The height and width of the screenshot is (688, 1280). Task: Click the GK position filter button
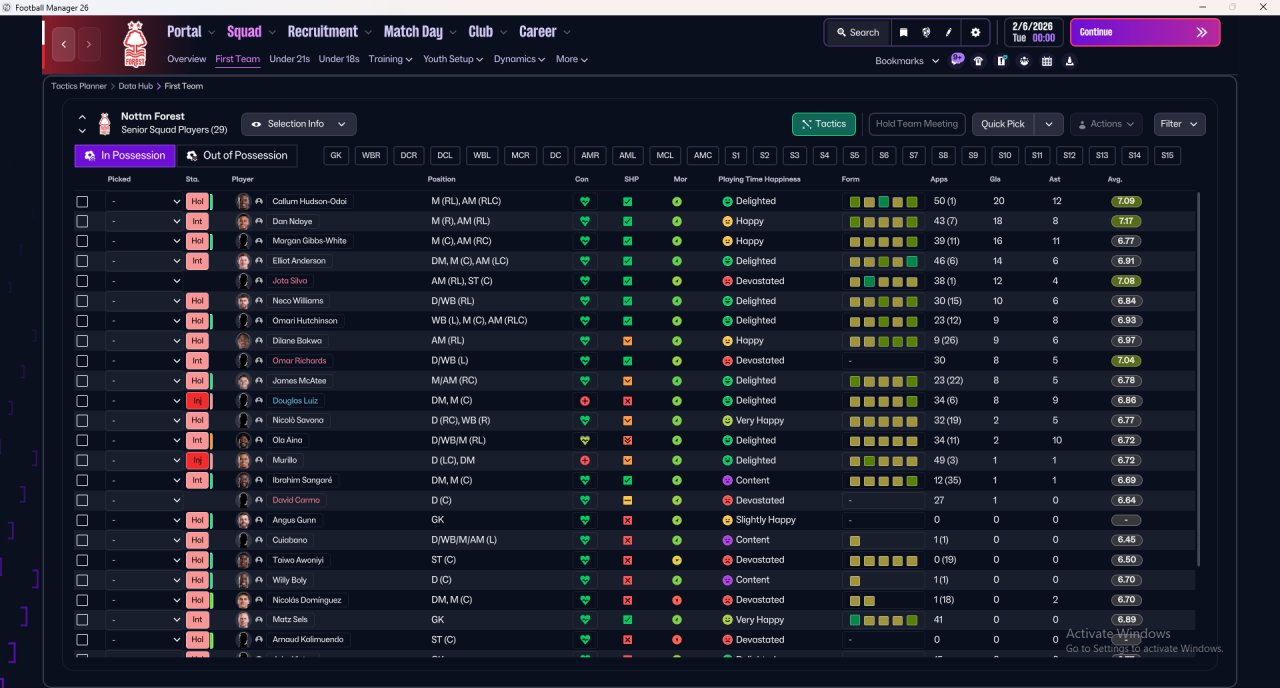(x=336, y=155)
